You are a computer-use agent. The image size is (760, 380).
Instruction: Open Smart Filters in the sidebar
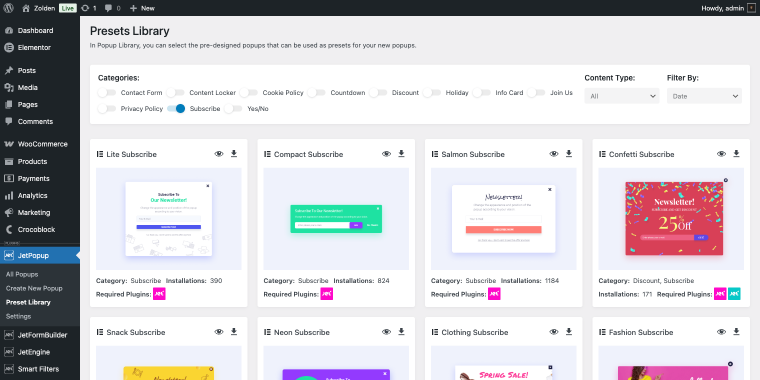(40, 369)
